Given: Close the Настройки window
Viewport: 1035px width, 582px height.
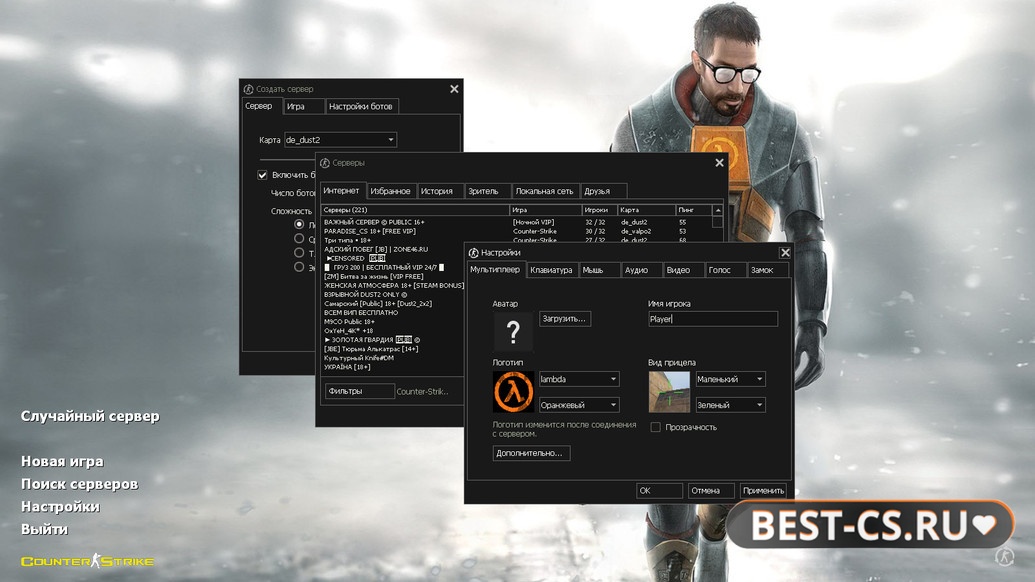Looking at the screenshot, I should pyautogui.click(x=785, y=252).
